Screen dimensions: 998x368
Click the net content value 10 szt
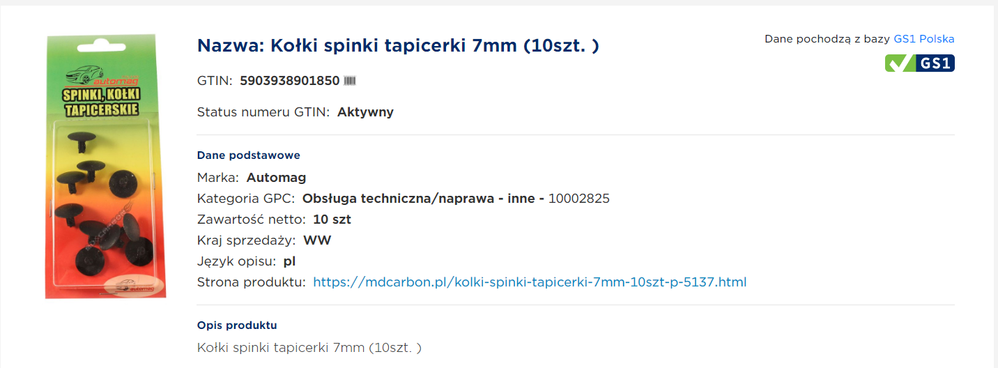pyautogui.click(x=332, y=220)
